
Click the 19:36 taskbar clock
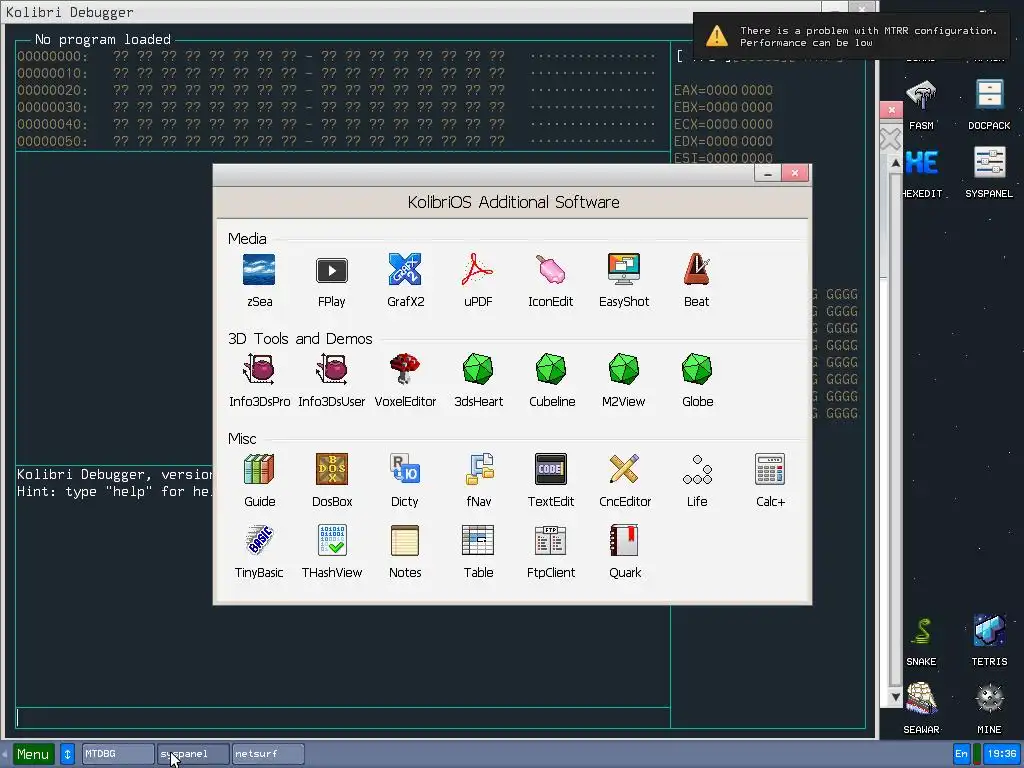click(1002, 754)
